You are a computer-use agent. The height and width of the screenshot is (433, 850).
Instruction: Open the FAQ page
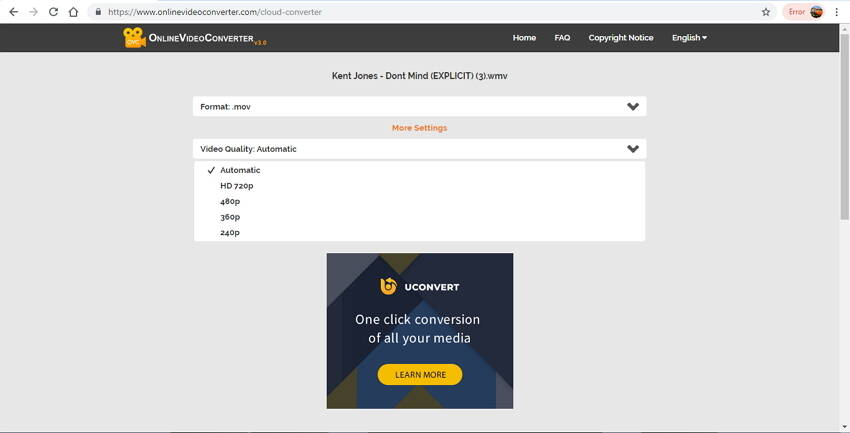pyautogui.click(x=562, y=37)
